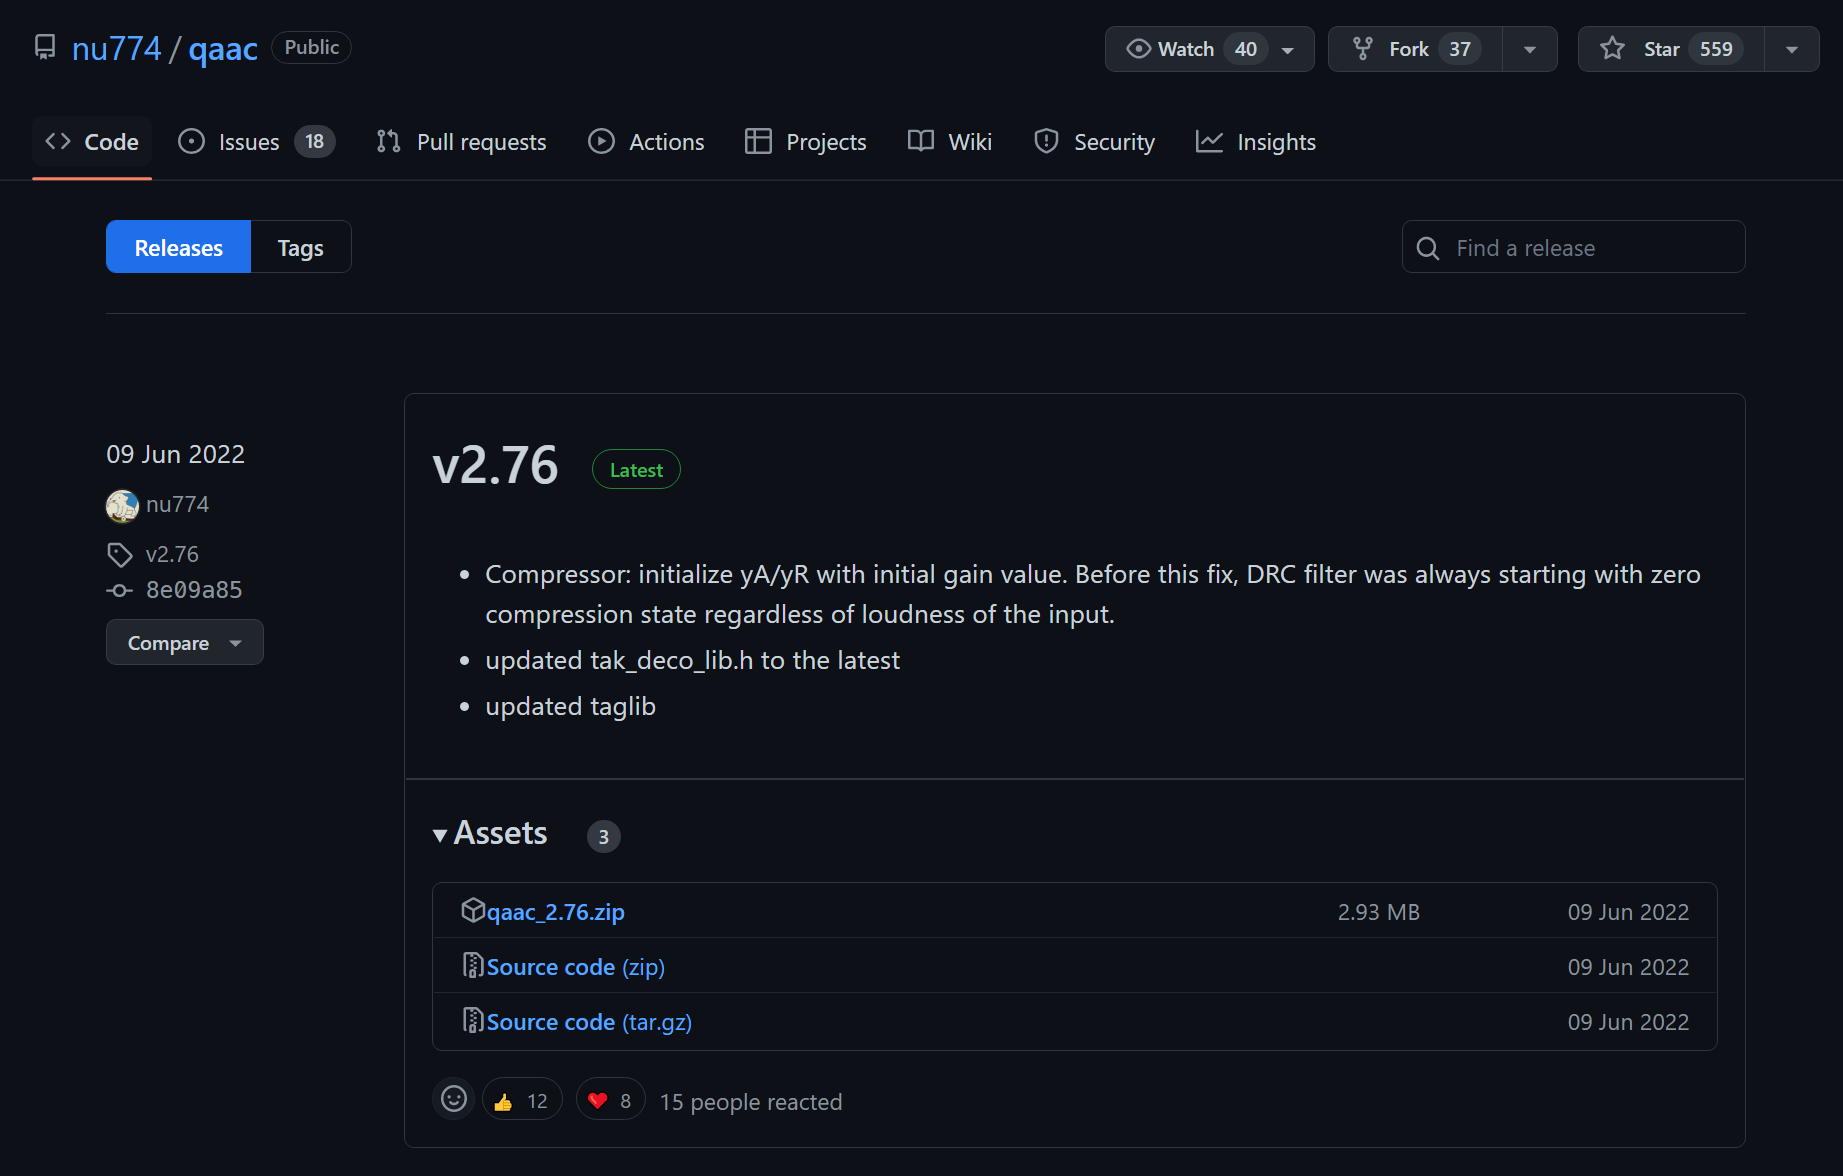The width and height of the screenshot is (1843, 1176).
Task: Toggle the thumbs up reaction
Action: point(522,1101)
